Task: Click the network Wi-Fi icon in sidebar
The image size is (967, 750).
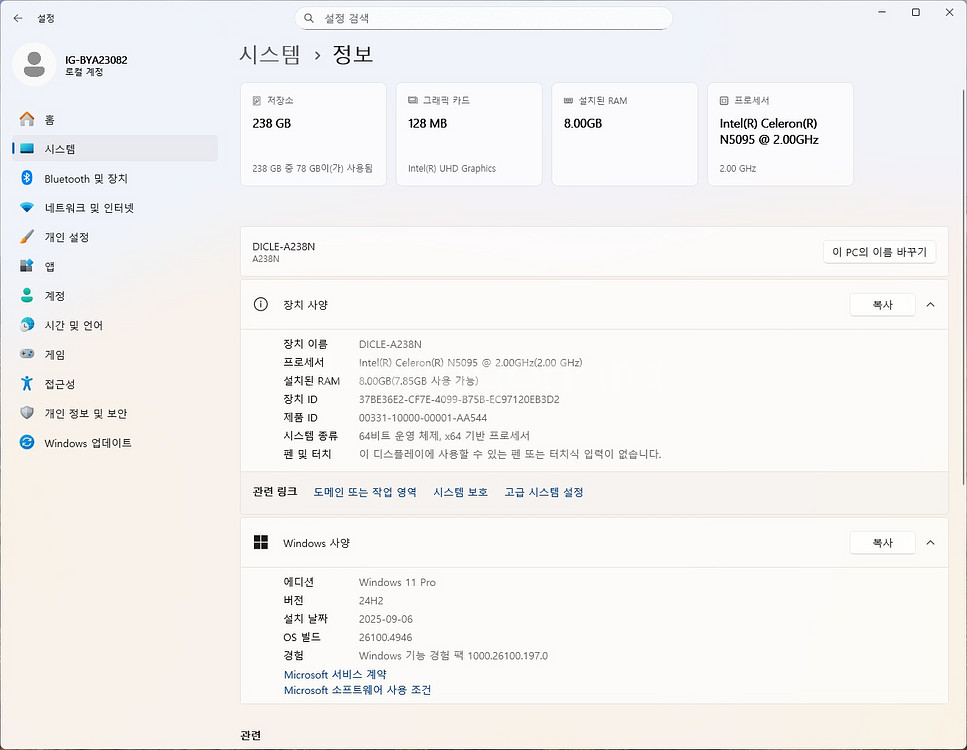Action: [x=27, y=208]
